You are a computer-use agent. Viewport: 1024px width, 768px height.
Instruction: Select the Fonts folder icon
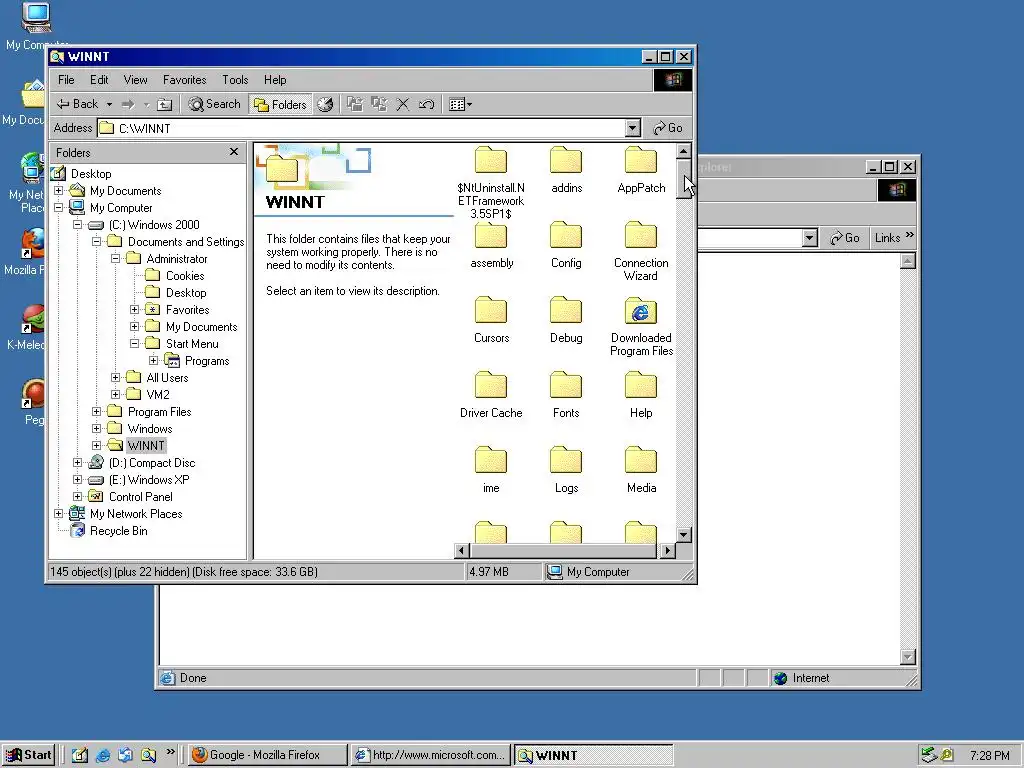click(x=566, y=385)
